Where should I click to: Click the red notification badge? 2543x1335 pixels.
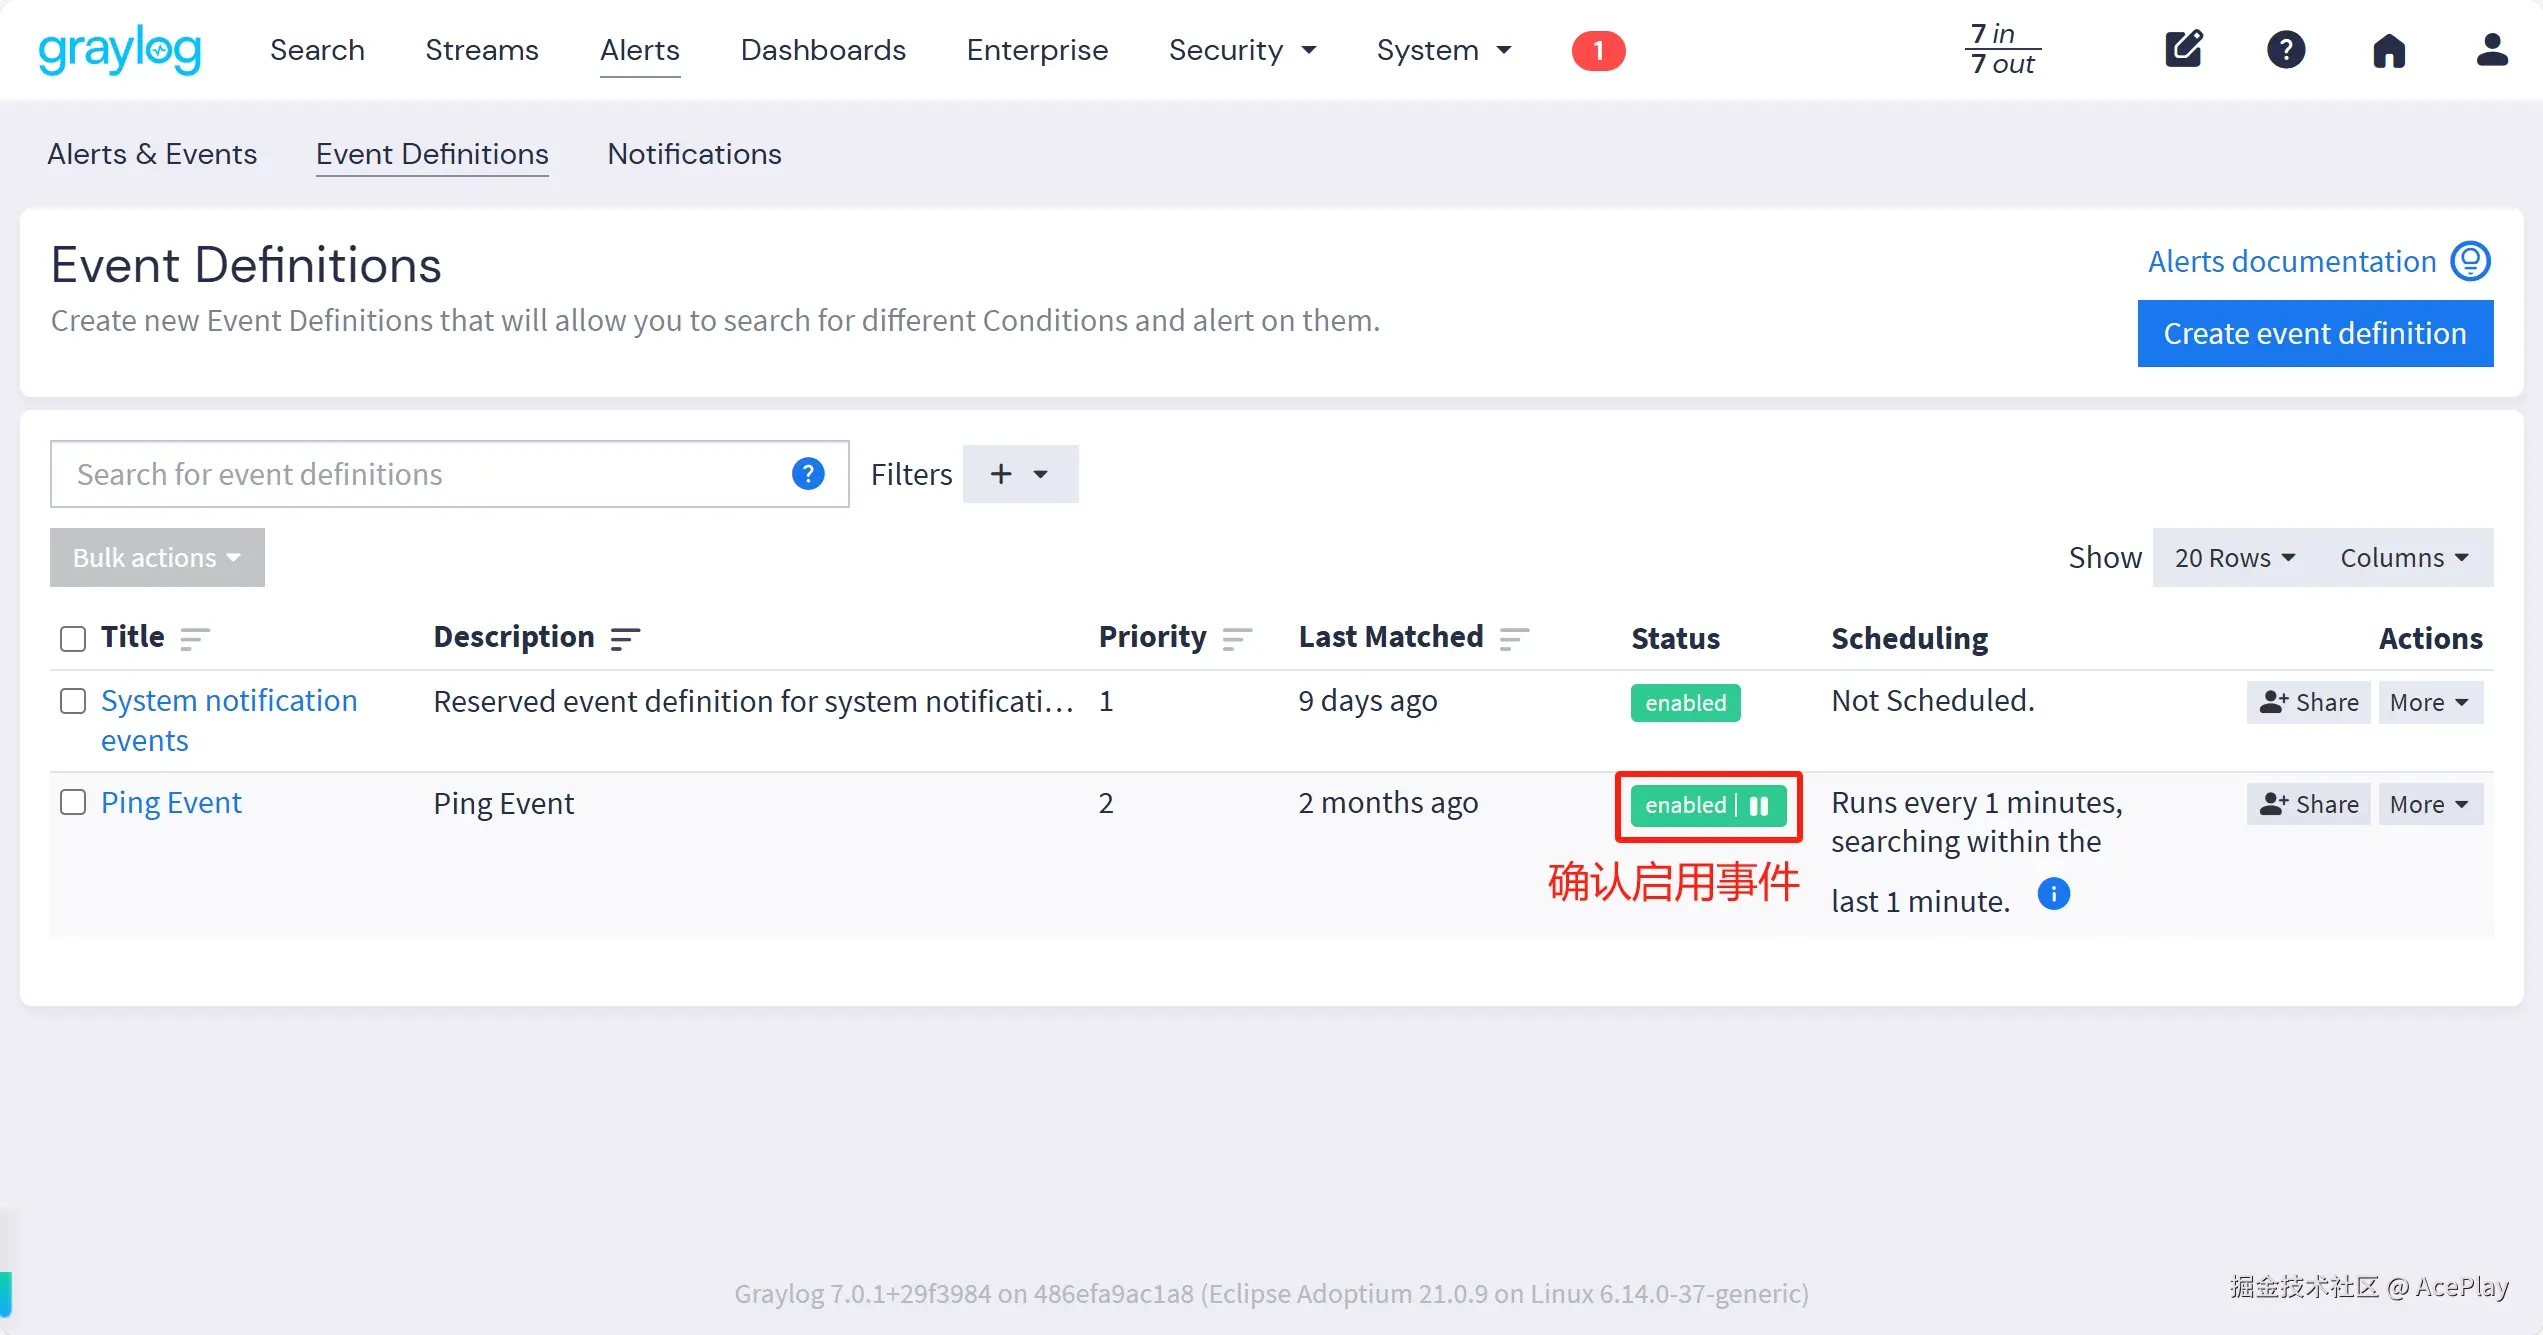(x=1598, y=50)
